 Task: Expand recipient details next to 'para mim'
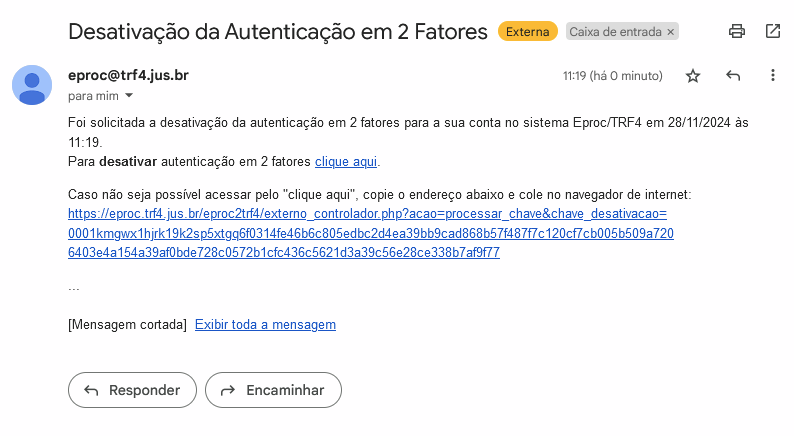[129, 97]
